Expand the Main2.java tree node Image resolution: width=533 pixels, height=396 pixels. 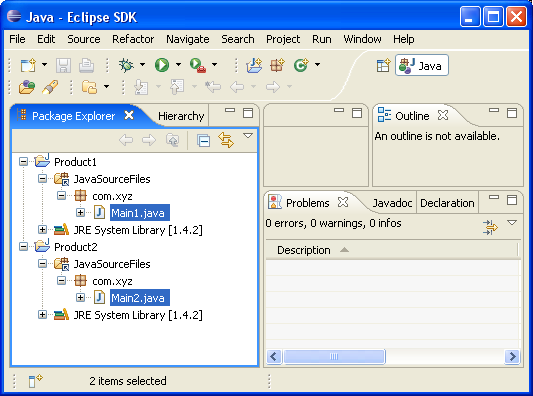(x=80, y=298)
